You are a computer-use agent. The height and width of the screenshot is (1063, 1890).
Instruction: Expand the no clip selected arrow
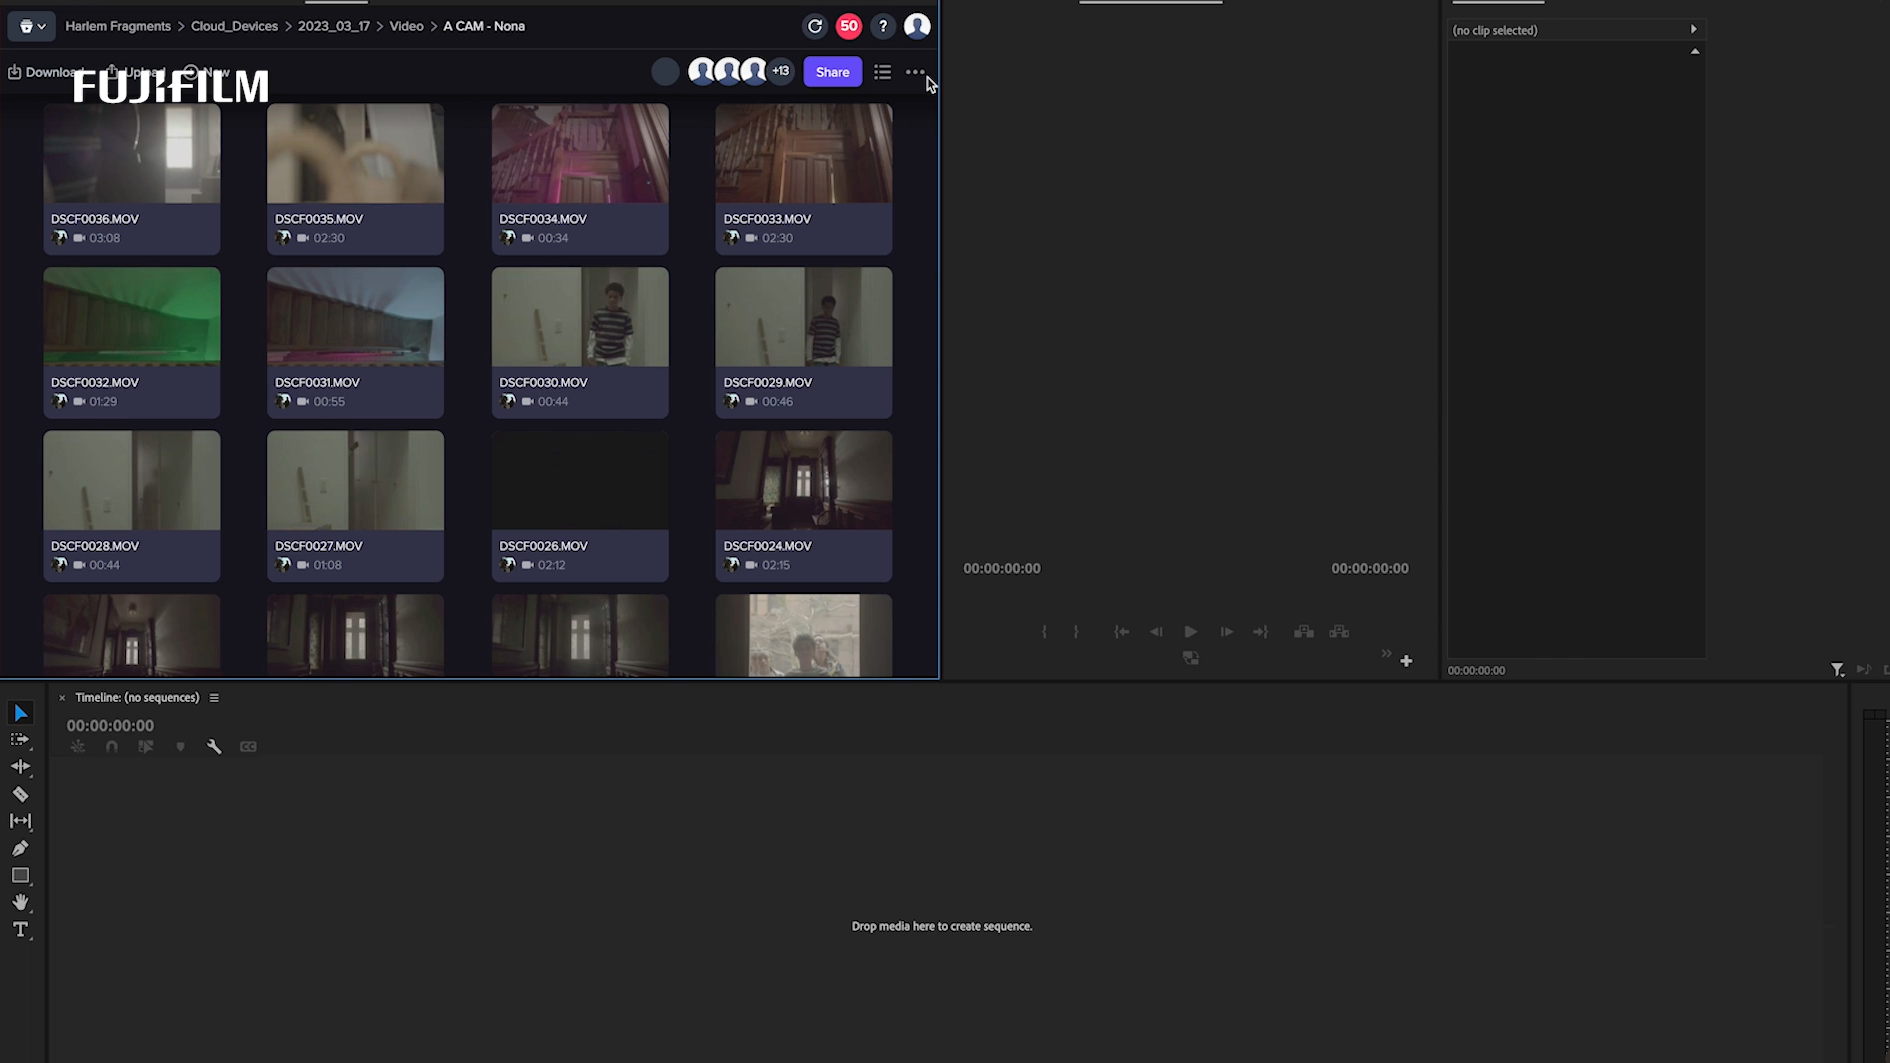tap(1693, 29)
